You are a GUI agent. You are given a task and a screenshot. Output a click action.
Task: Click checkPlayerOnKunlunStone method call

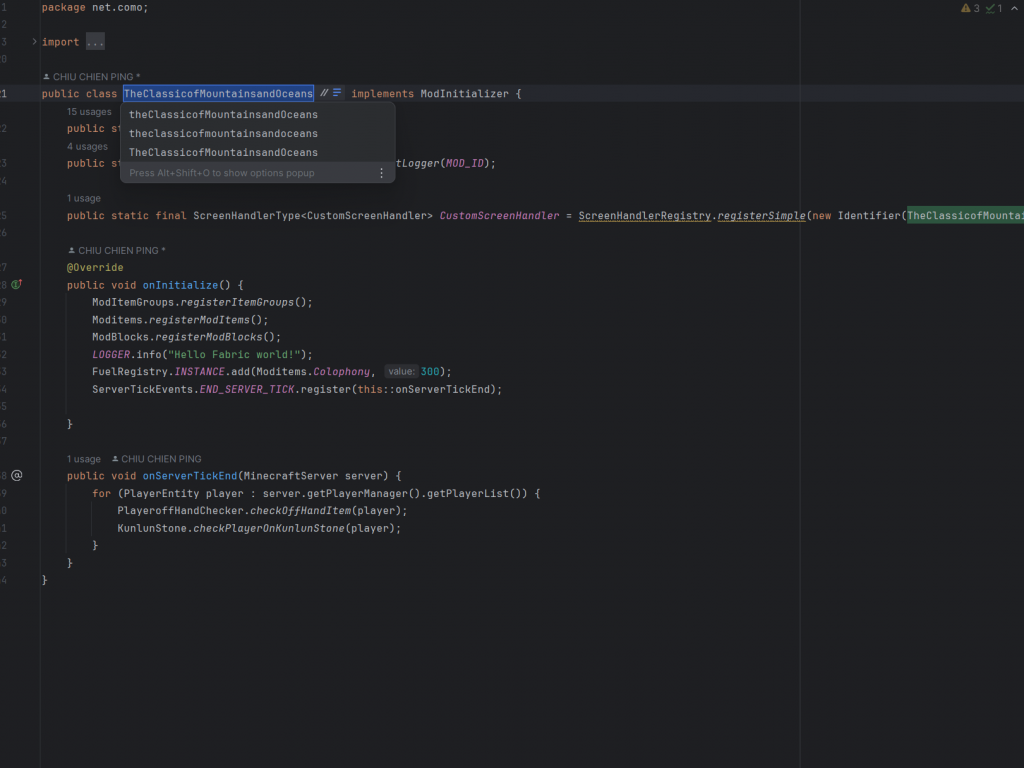pyautogui.click(x=269, y=528)
